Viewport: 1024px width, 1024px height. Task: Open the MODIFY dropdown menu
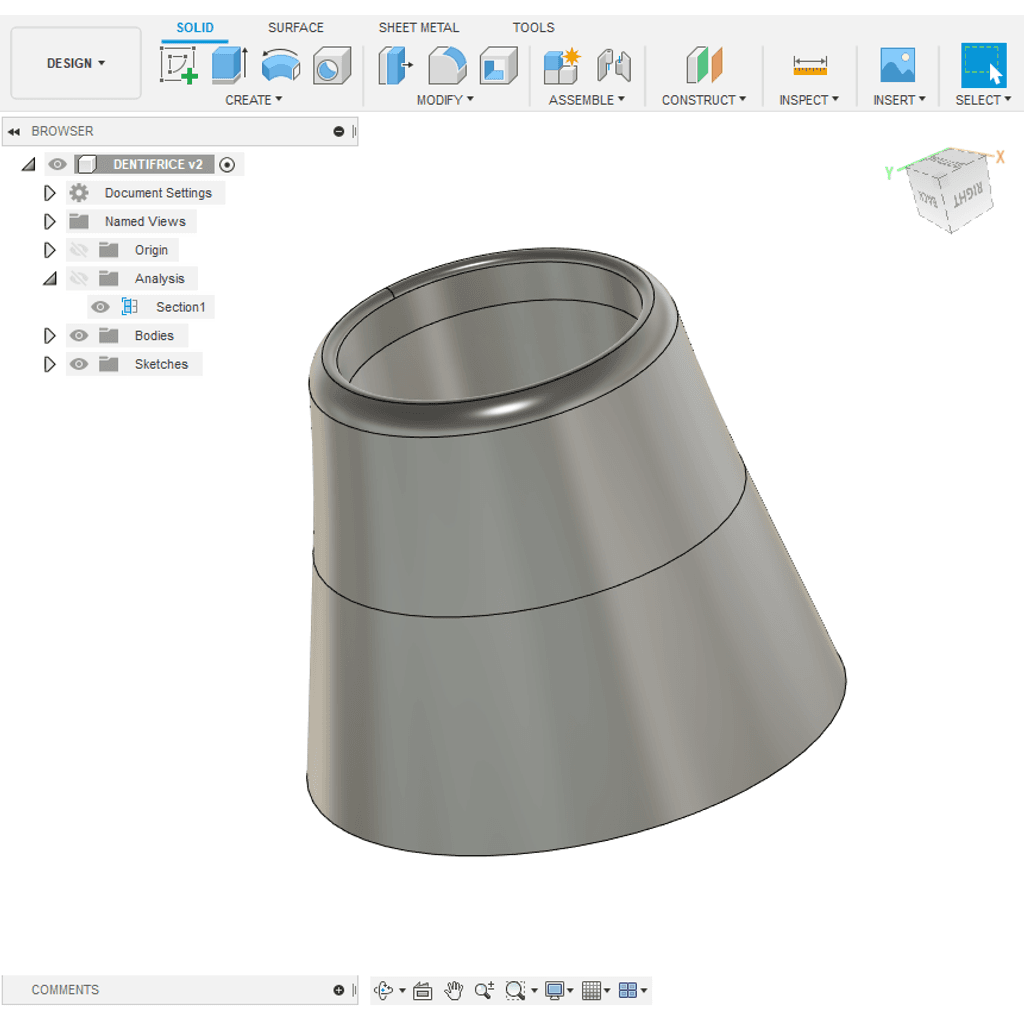point(445,100)
